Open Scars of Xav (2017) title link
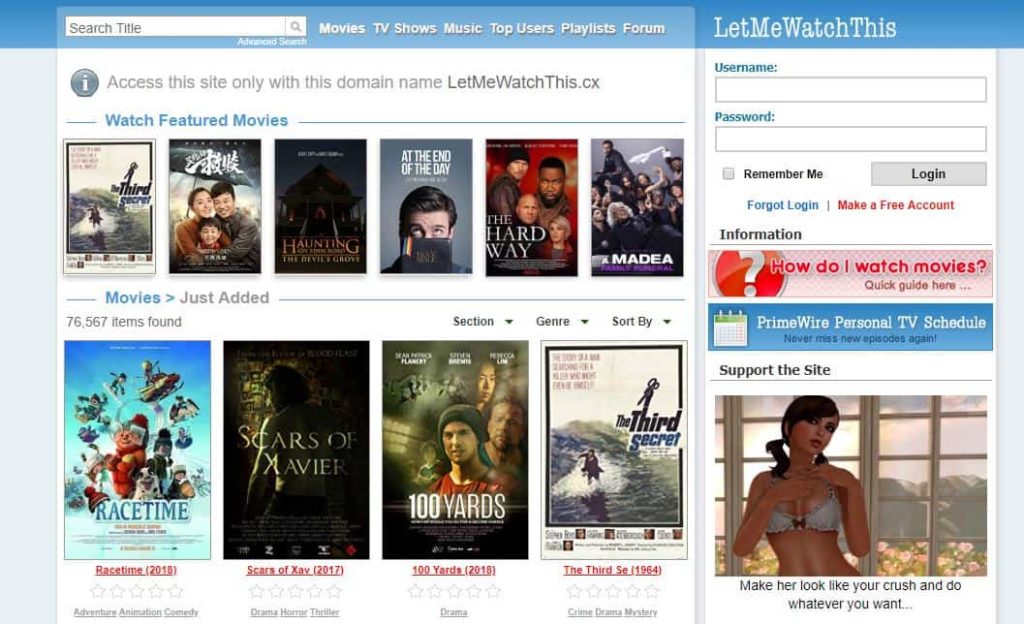The image size is (1024, 624). (x=295, y=570)
